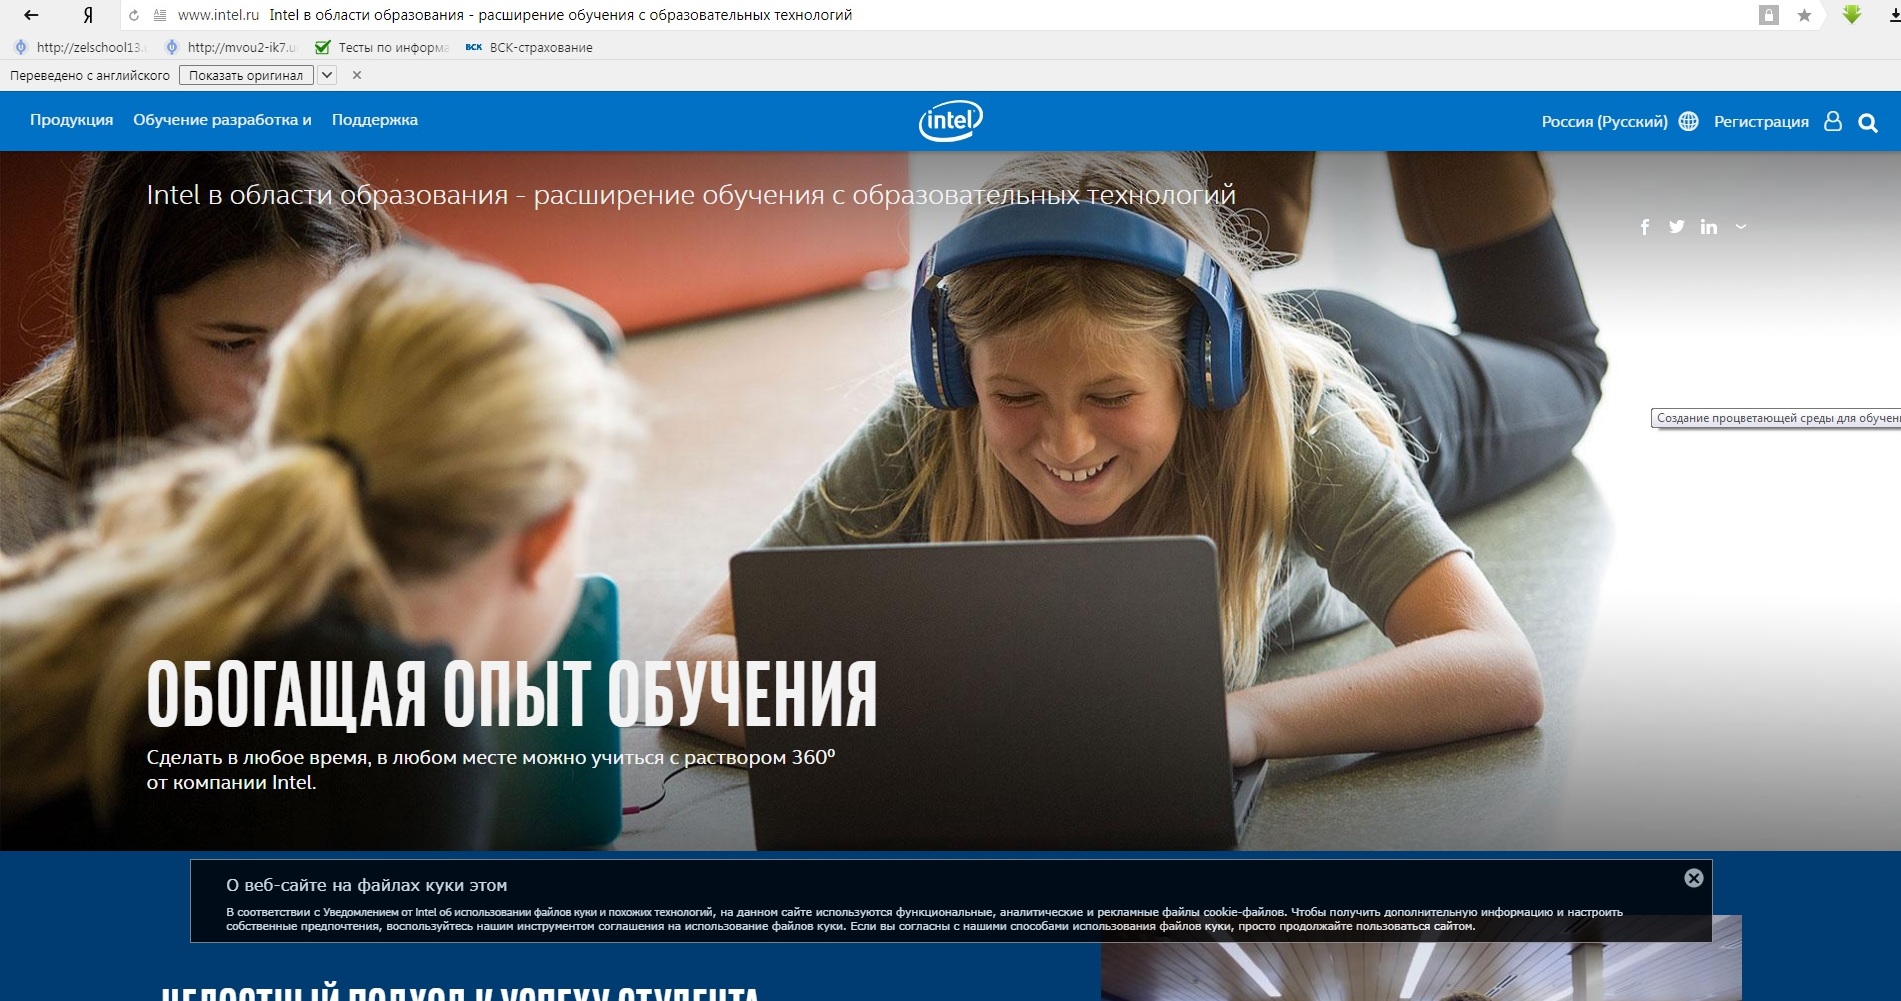Click the user account icon
The height and width of the screenshot is (1001, 1901).
(1833, 121)
